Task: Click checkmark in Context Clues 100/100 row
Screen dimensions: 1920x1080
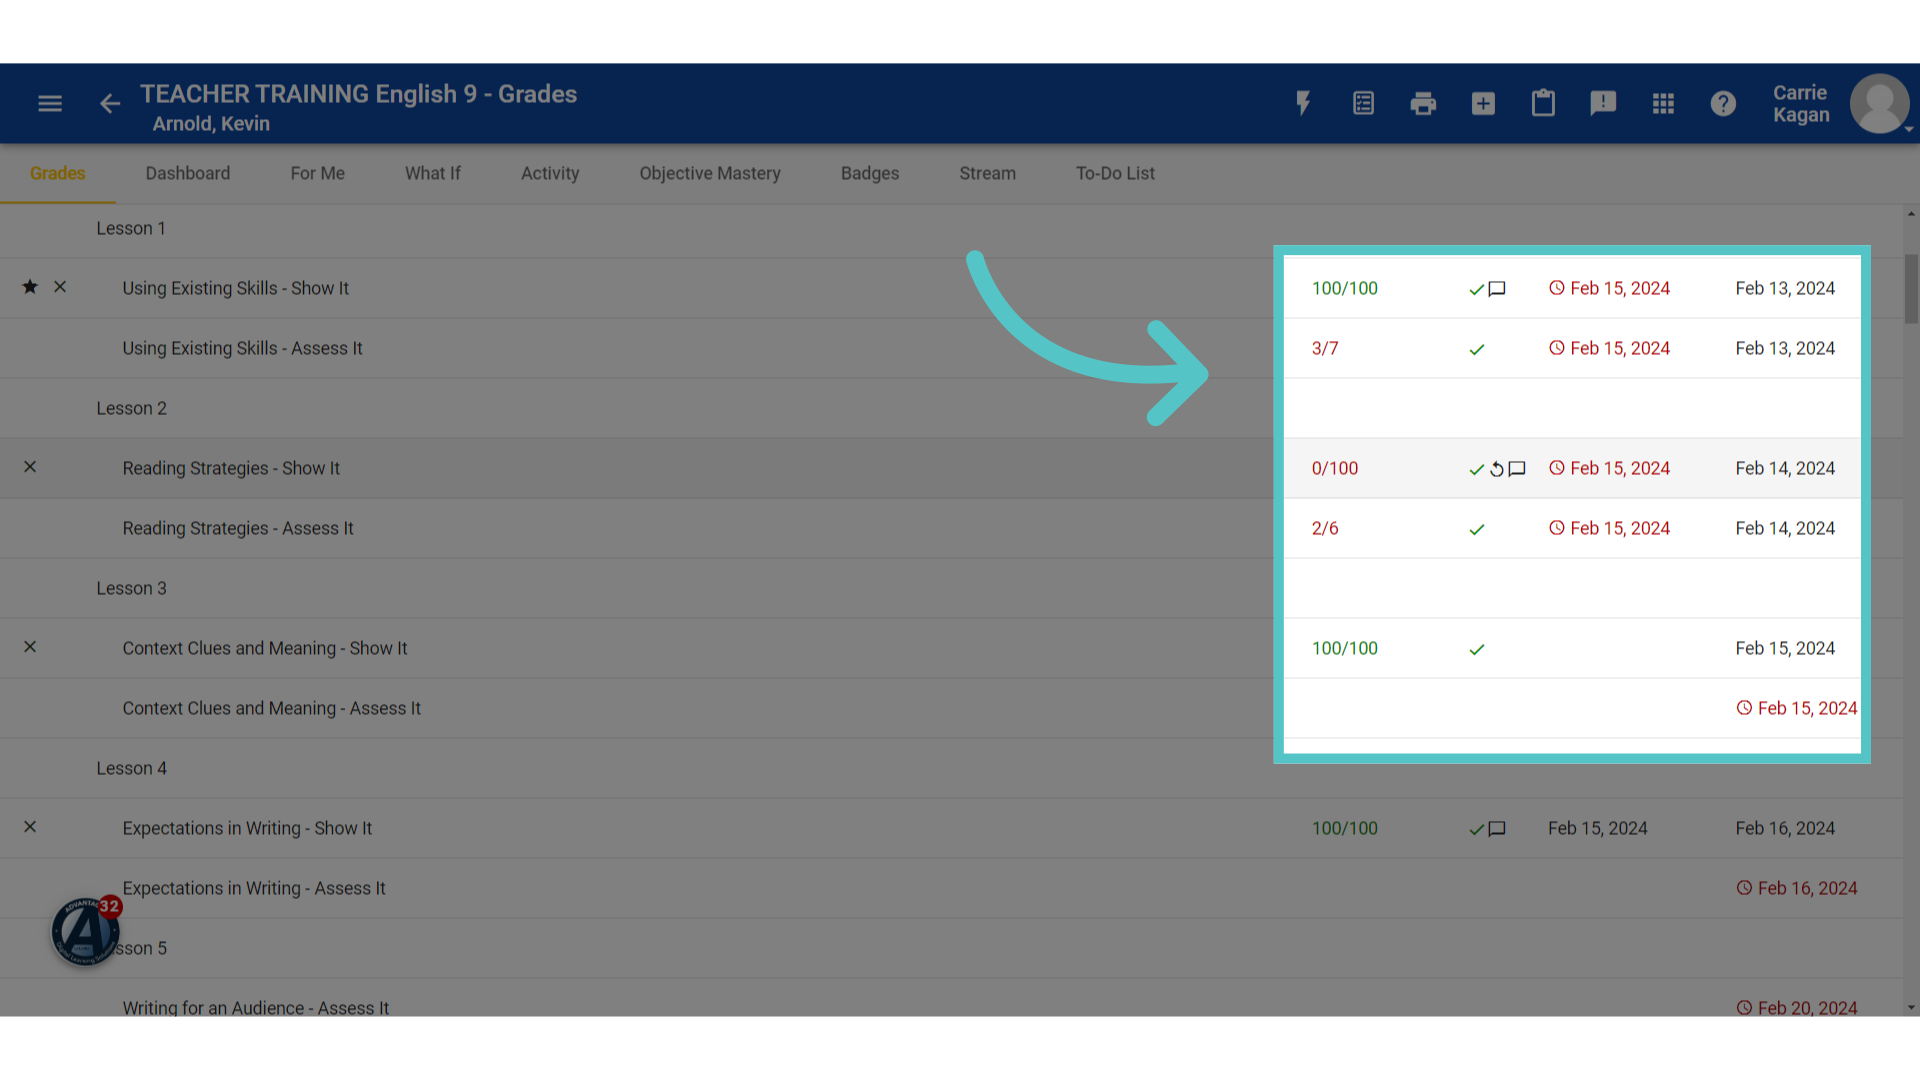Action: [1477, 649]
